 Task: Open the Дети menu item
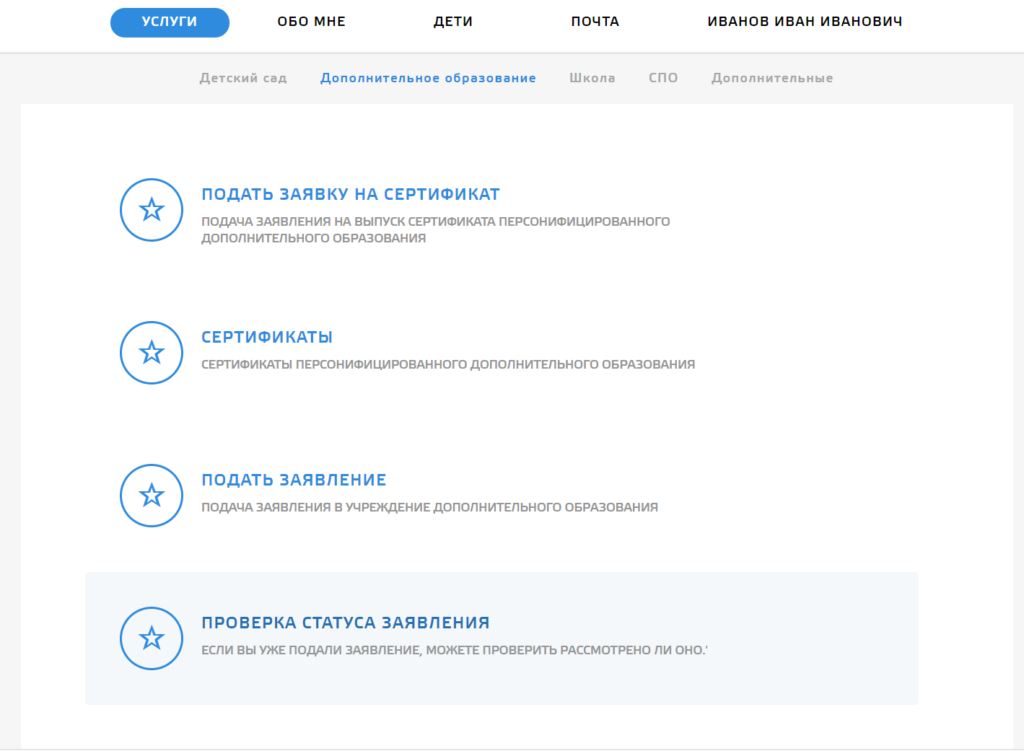(x=453, y=22)
